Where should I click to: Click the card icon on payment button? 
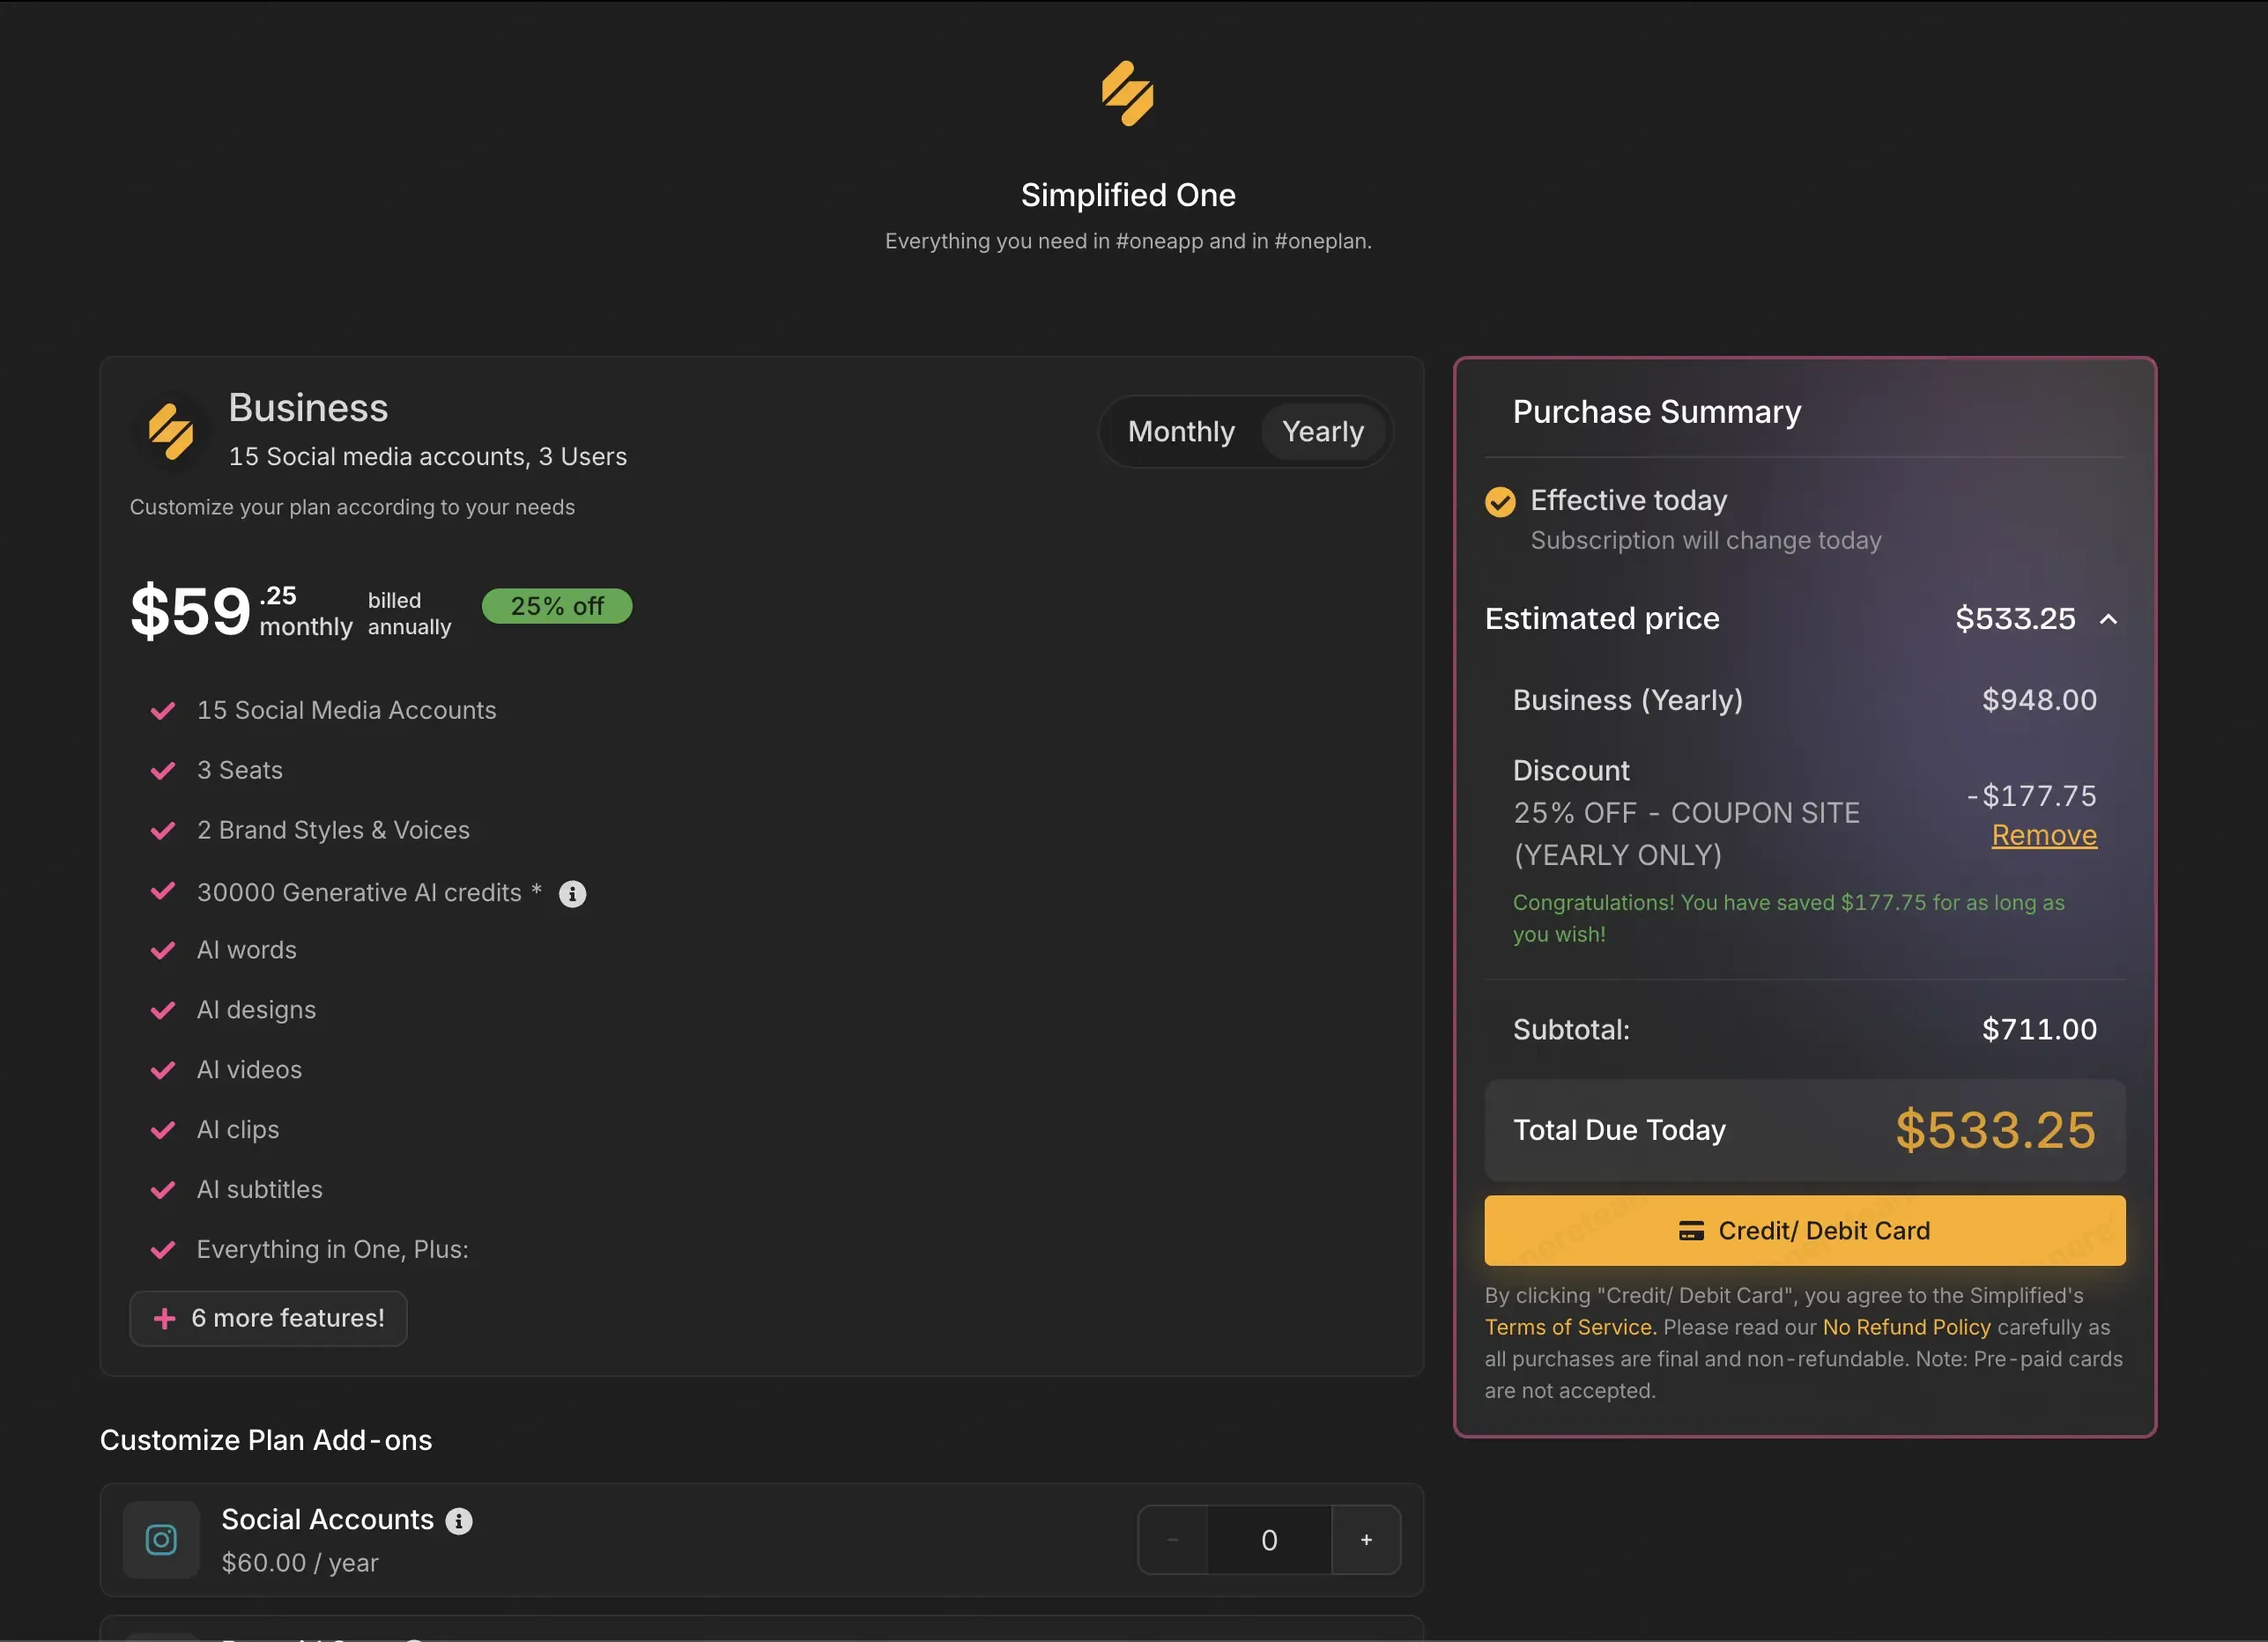[x=1691, y=1231]
